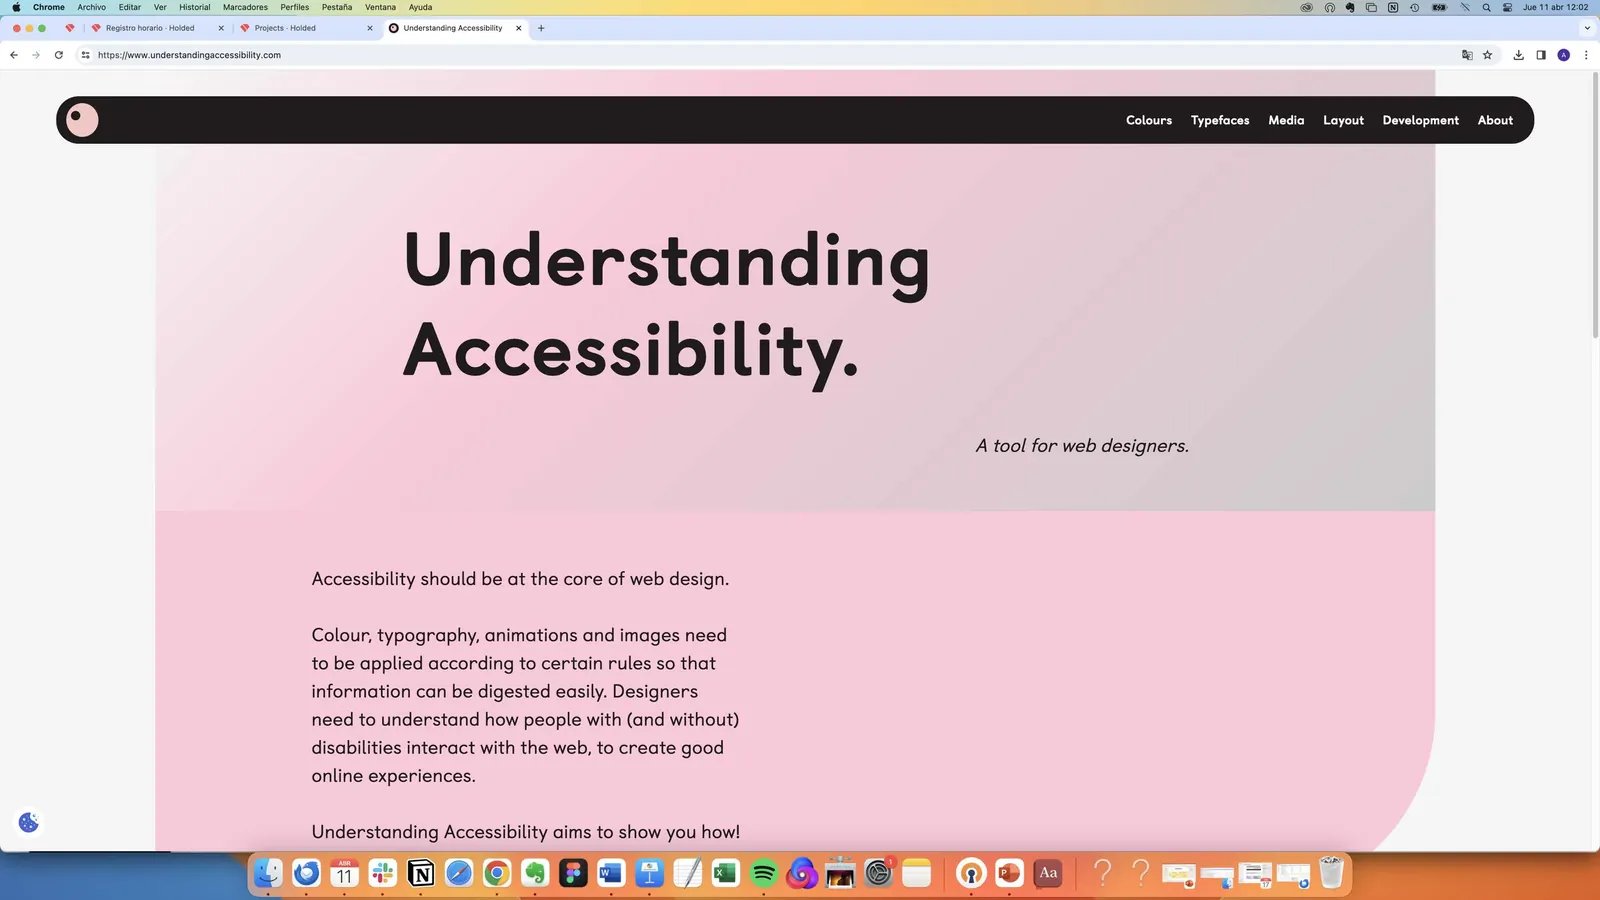Reload the page with the refresh icon
This screenshot has height=900, width=1600.
tap(59, 55)
